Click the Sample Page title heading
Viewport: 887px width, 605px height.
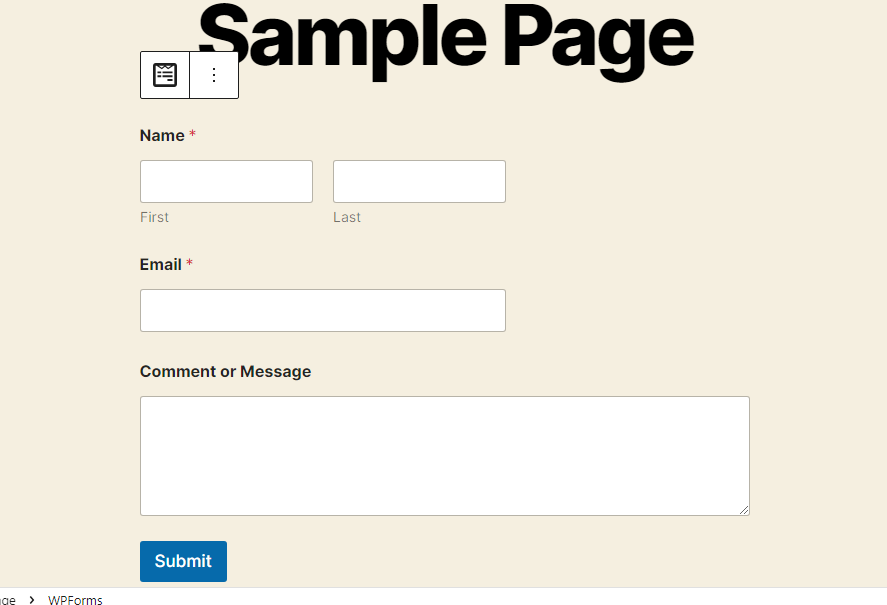[x=446, y=40]
